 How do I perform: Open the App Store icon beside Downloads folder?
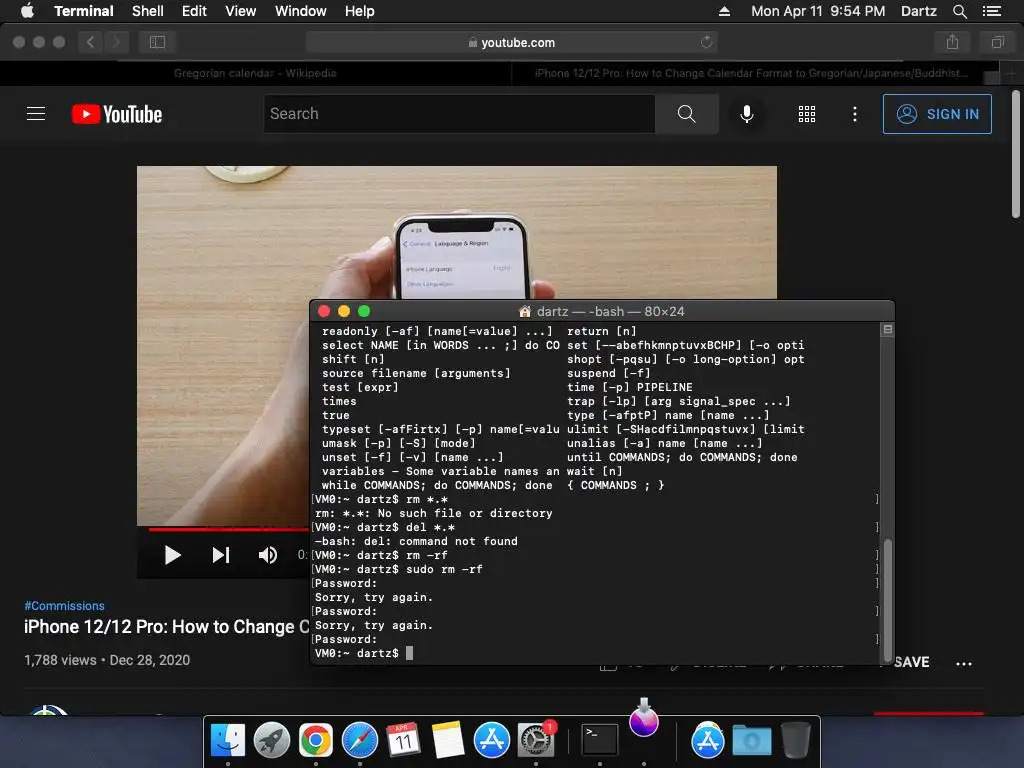click(x=708, y=740)
